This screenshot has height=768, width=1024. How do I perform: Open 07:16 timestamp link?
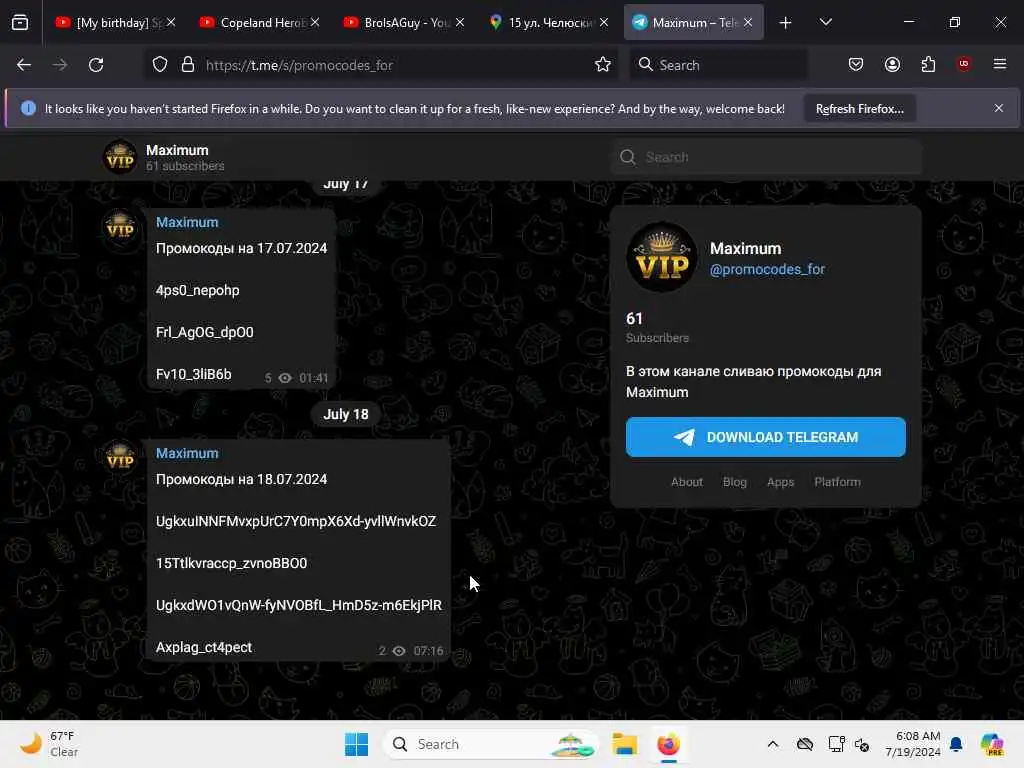point(428,651)
